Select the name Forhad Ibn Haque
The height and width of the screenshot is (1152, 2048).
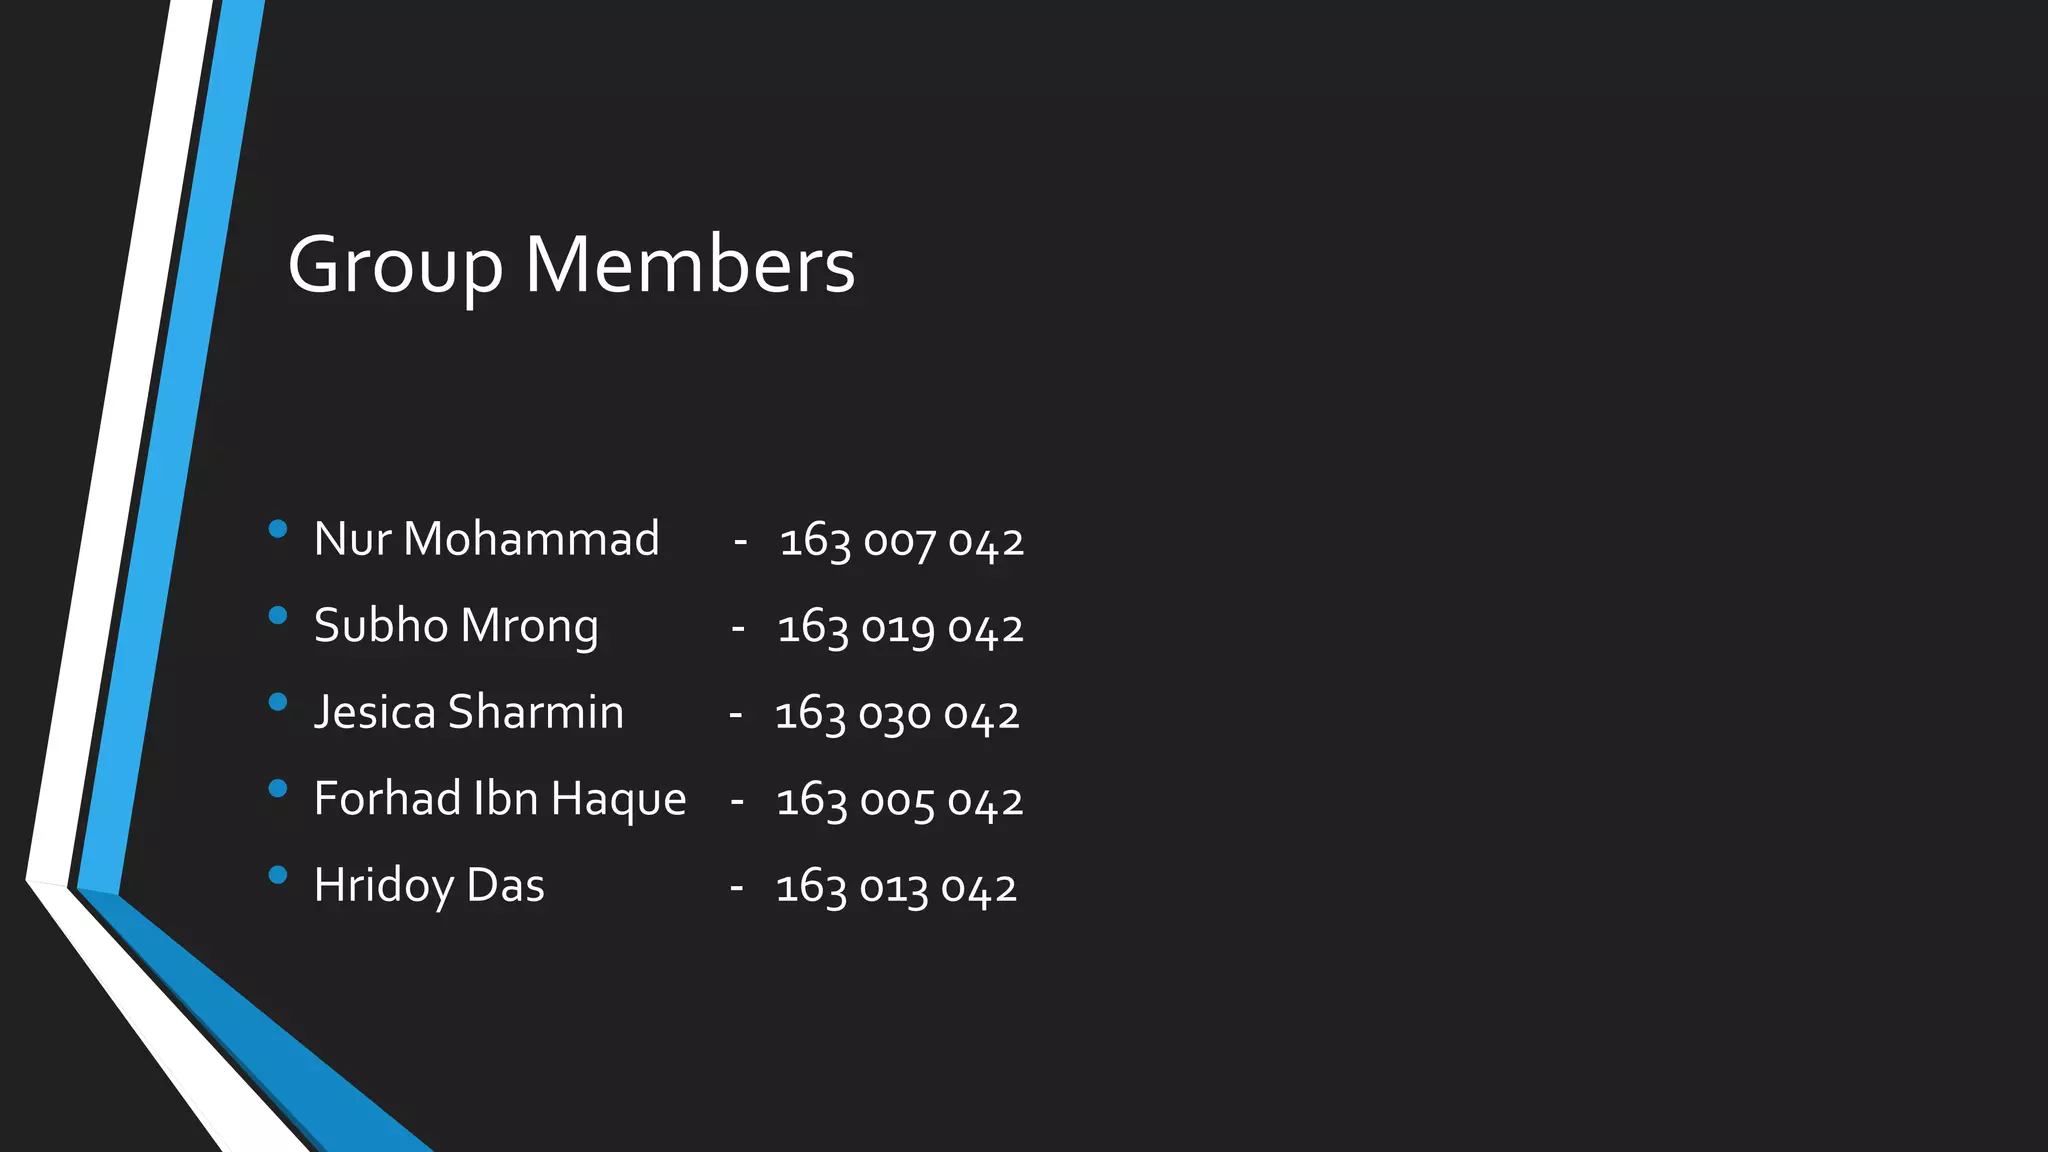tap(500, 799)
